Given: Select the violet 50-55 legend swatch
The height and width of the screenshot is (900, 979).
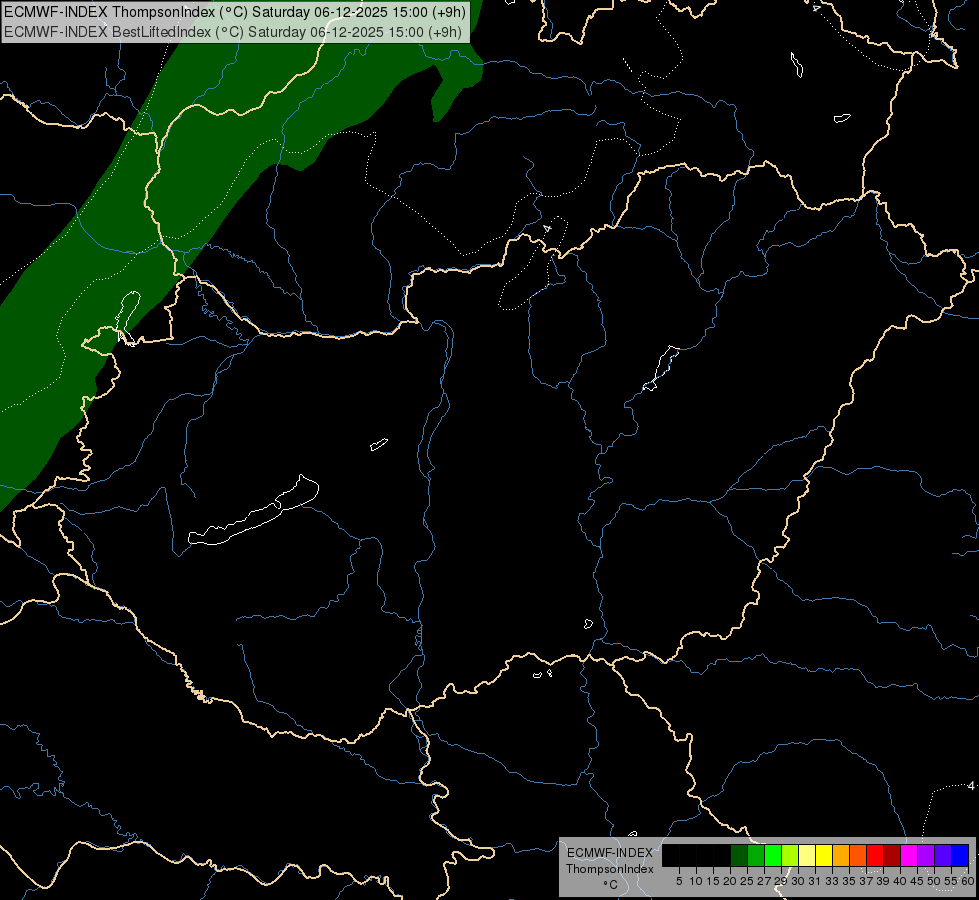Looking at the screenshot, I should click(x=943, y=855).
